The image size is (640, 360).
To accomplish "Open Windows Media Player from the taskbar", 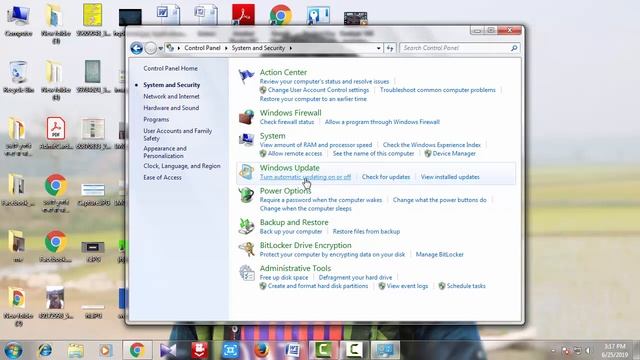I will point(106,350).
